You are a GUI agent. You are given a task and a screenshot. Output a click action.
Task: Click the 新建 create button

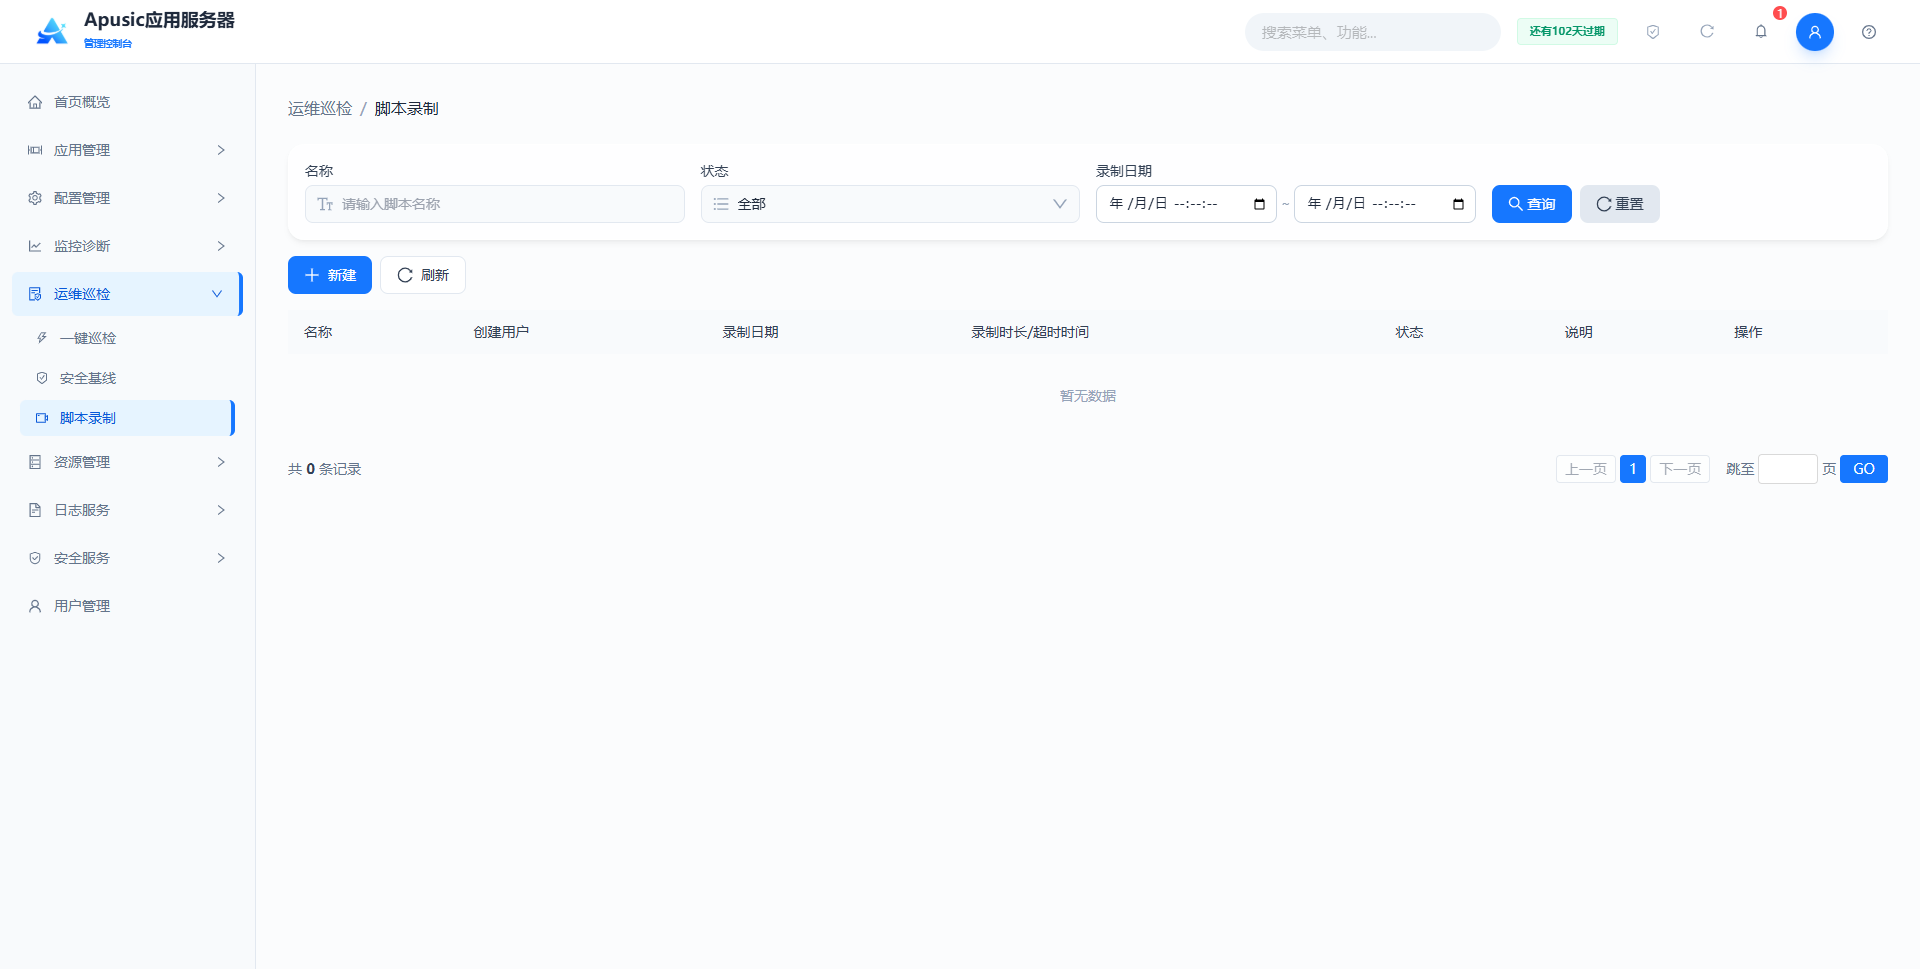point(330,275)
